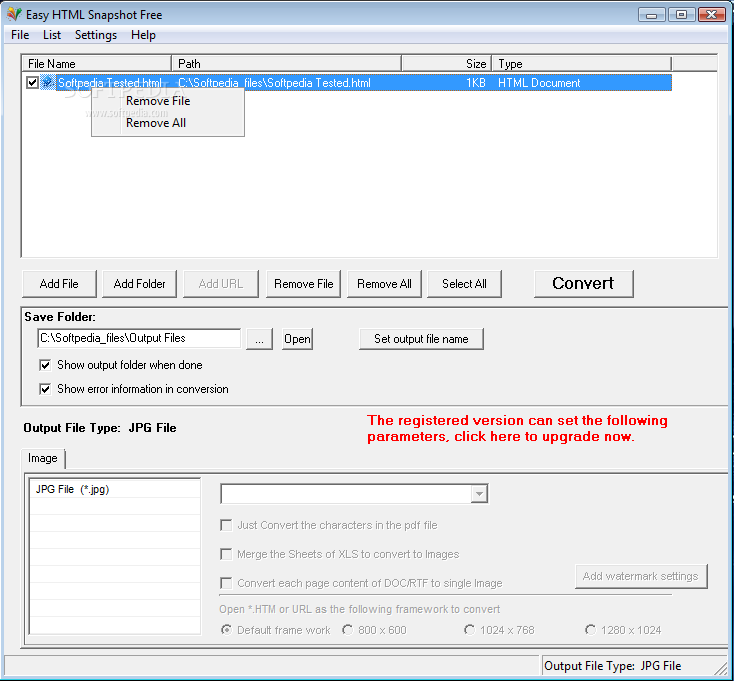Click the Add URL button
Screen dimensions: 734x681
click(221, 284)
